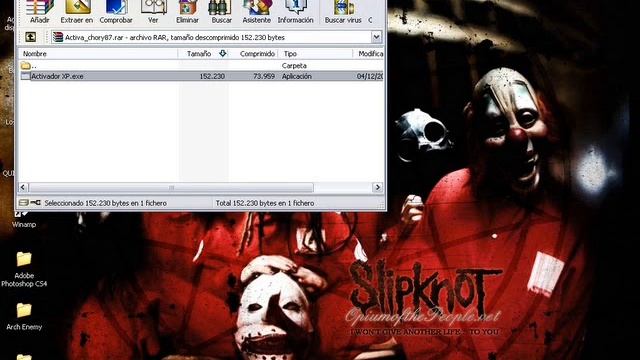Screen dimensions: 640x360
Task: Open the Arch Enemy desktop folder
Action: tap(24, 316)
